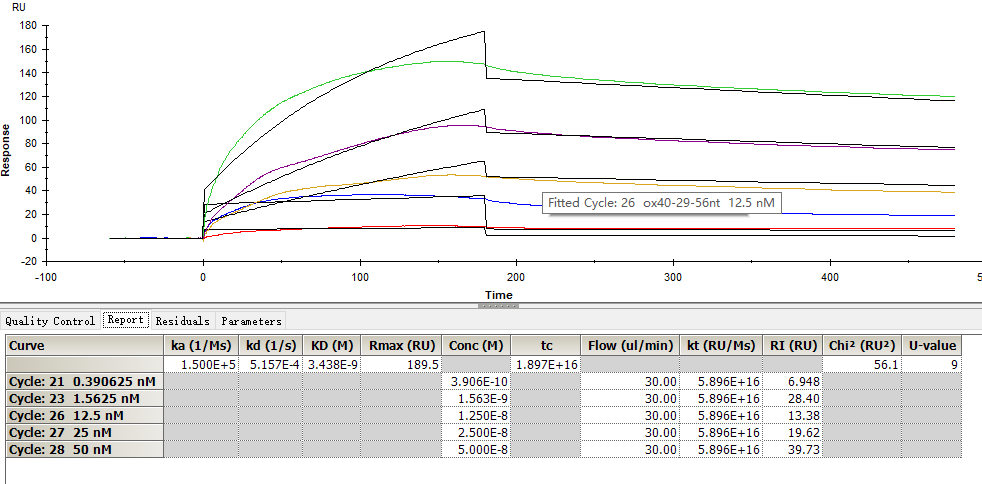Select the ka value 1.500E+5 cell
Screen dimensions: 982x484
pos(201,365)
